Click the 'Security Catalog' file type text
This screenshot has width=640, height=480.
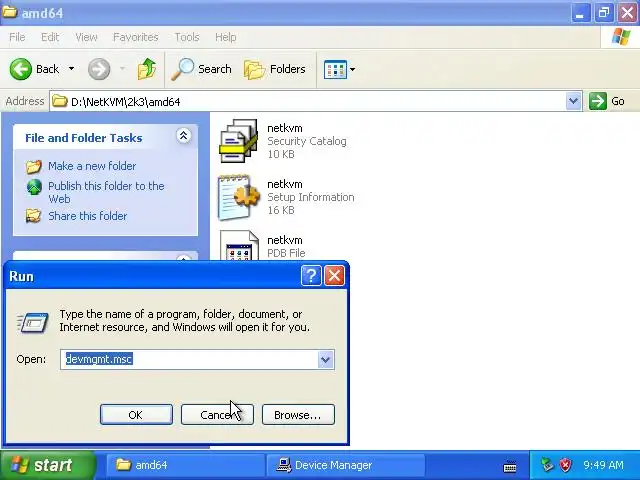pyautogui.click(x=307, y=141)
